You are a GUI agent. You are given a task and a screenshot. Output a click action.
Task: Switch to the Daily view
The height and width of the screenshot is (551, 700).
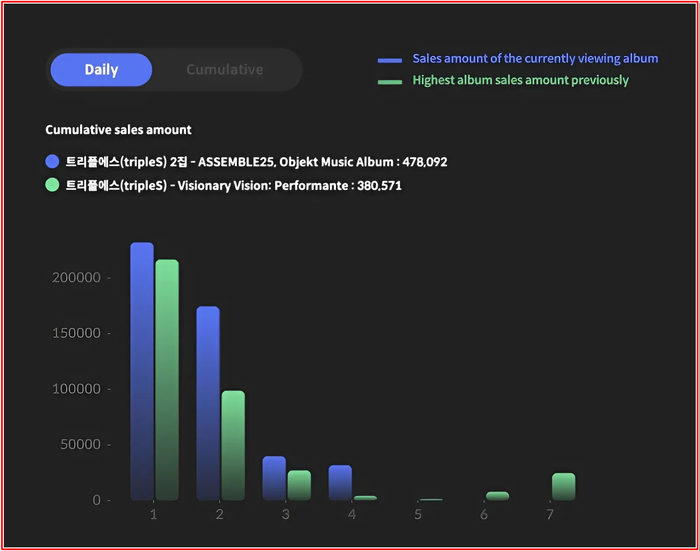[101, 70]
